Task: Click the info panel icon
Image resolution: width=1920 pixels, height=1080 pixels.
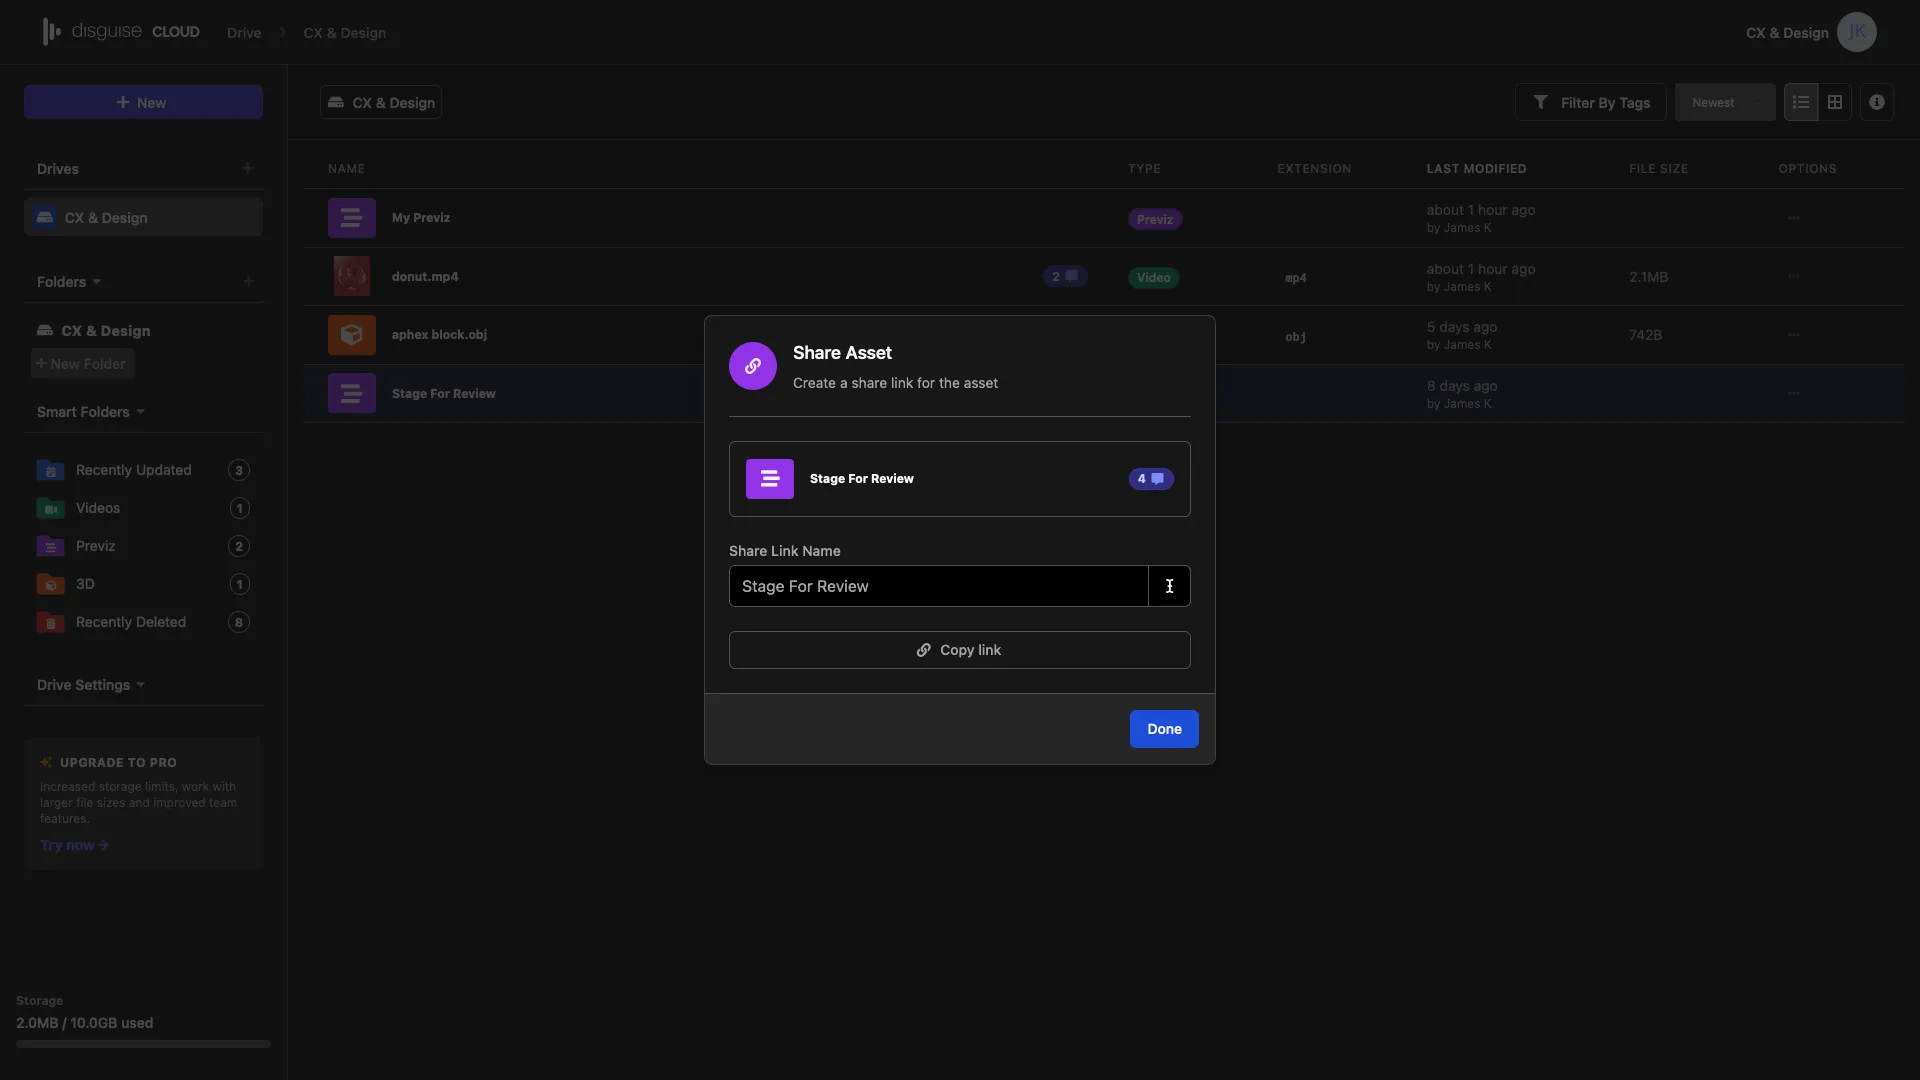Action: (x=1876, y=102)
